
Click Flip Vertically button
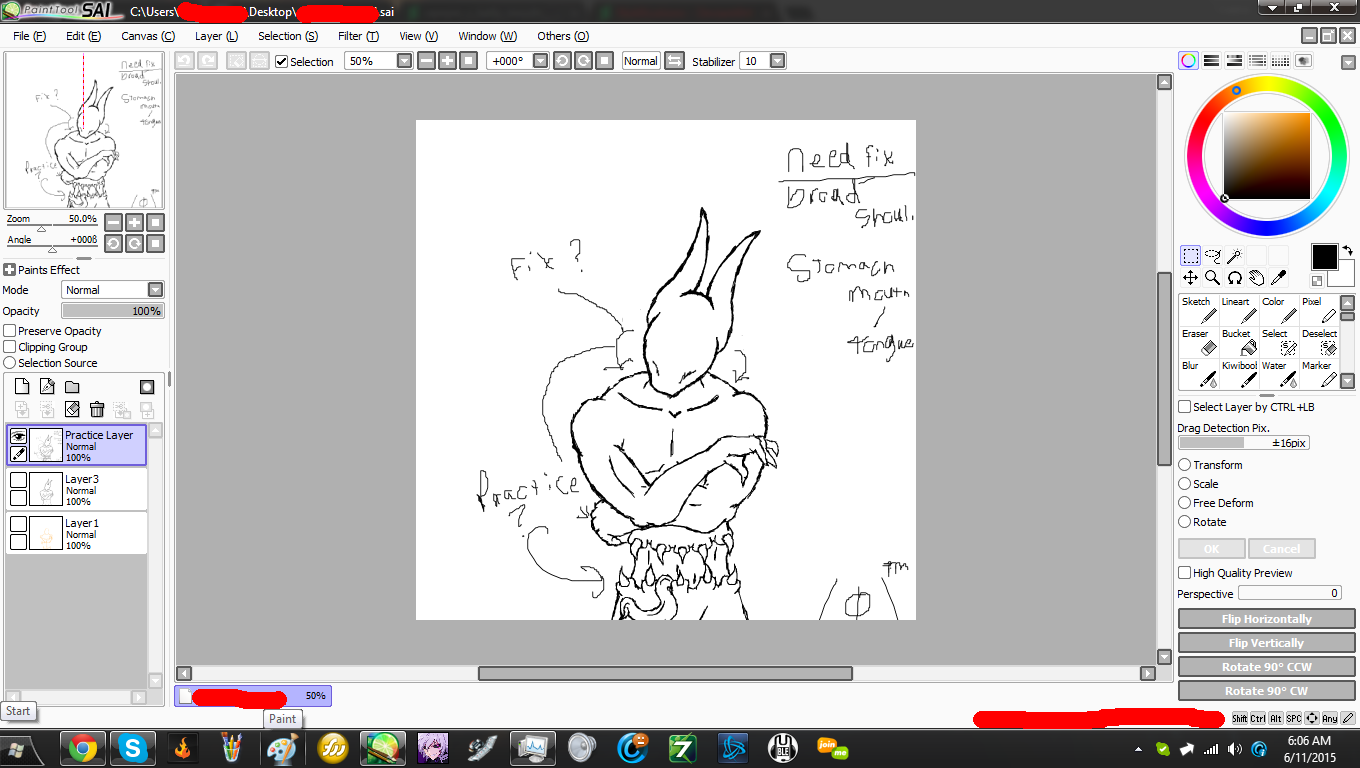click(1266, 643)
